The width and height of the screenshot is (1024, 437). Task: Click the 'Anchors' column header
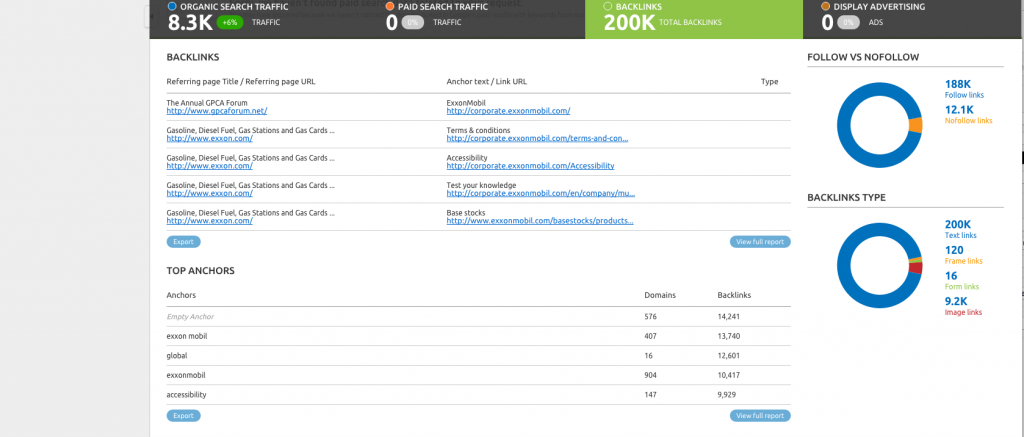pos(181,295)
